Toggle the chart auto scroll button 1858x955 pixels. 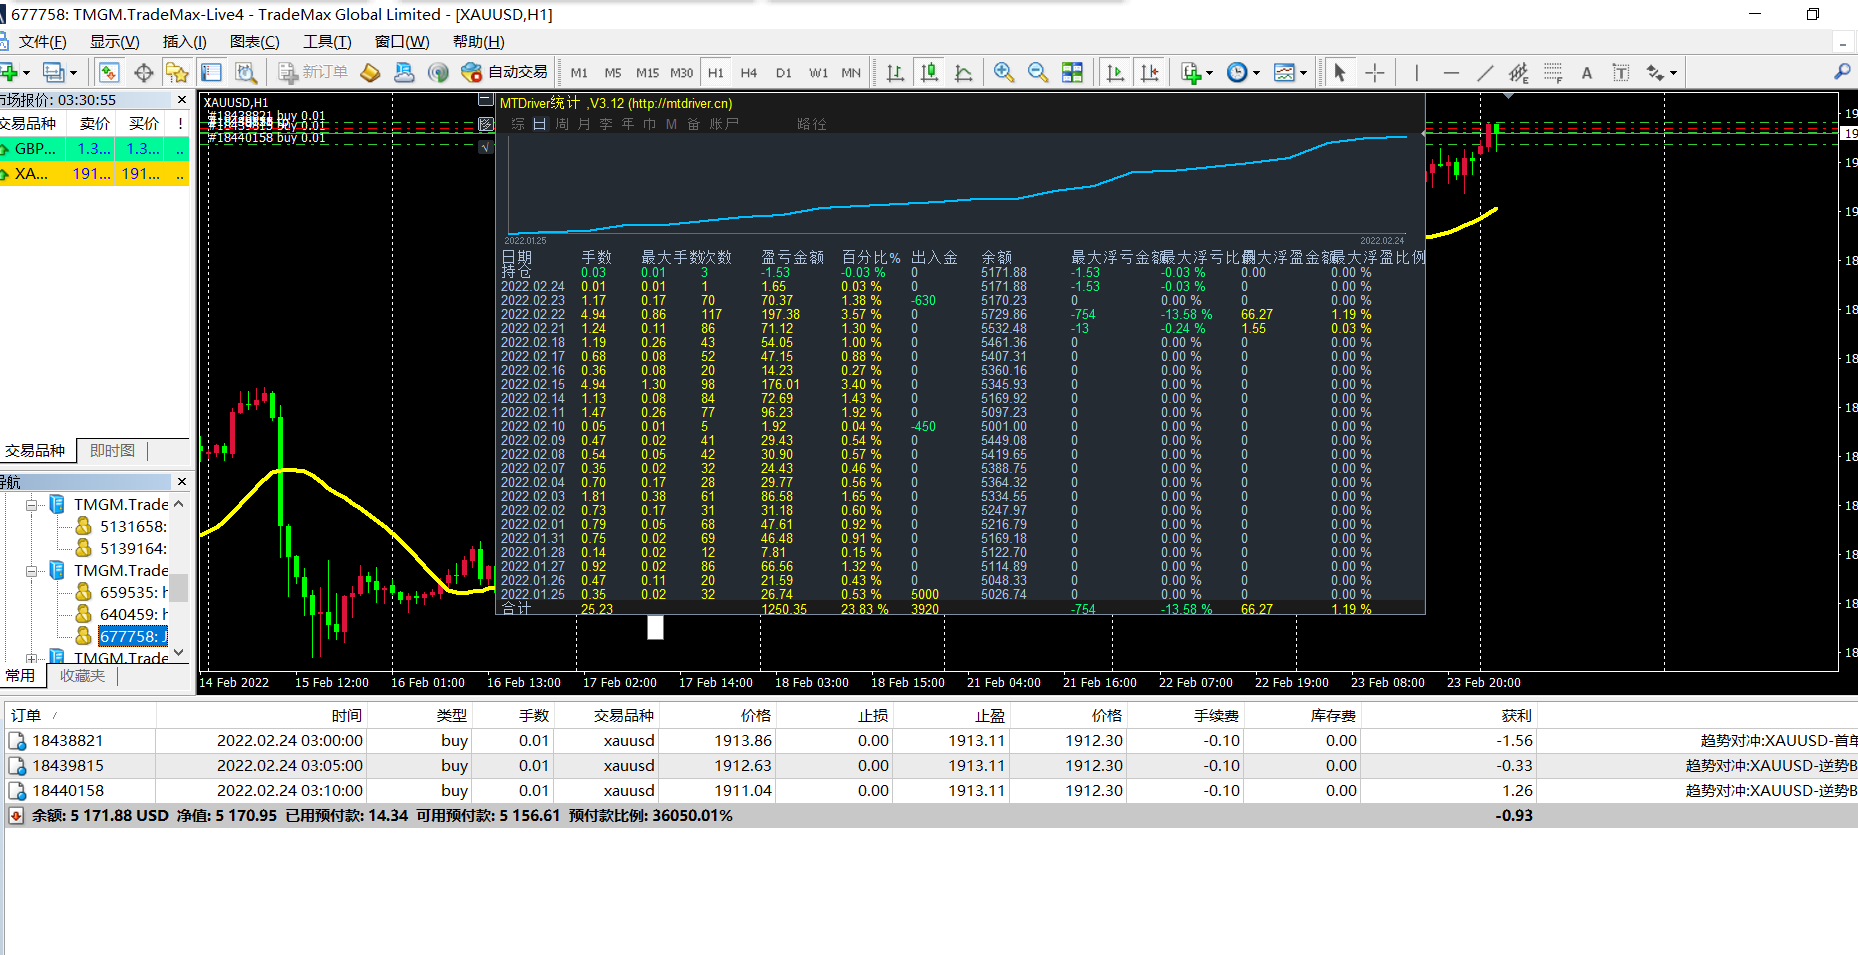pos(1115,72)
